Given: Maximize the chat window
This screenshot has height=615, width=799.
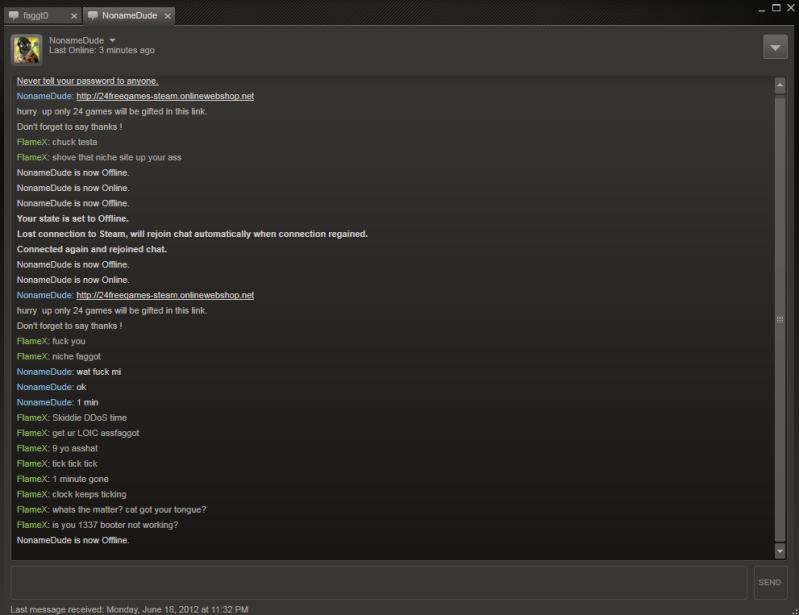Looking at the screenshot, I should pos(776,8).
